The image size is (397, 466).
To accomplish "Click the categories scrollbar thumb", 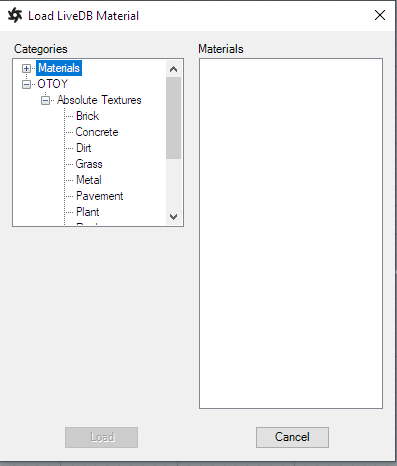I will coord(173,118).
